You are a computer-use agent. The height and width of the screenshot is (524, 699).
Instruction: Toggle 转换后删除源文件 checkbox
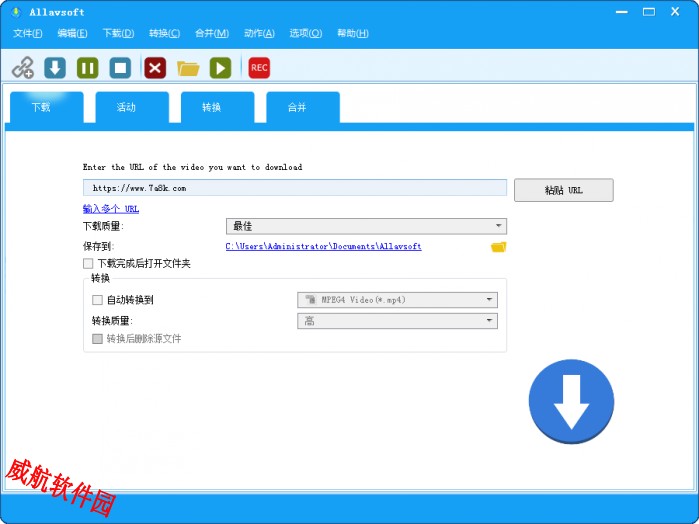(97, 339)
